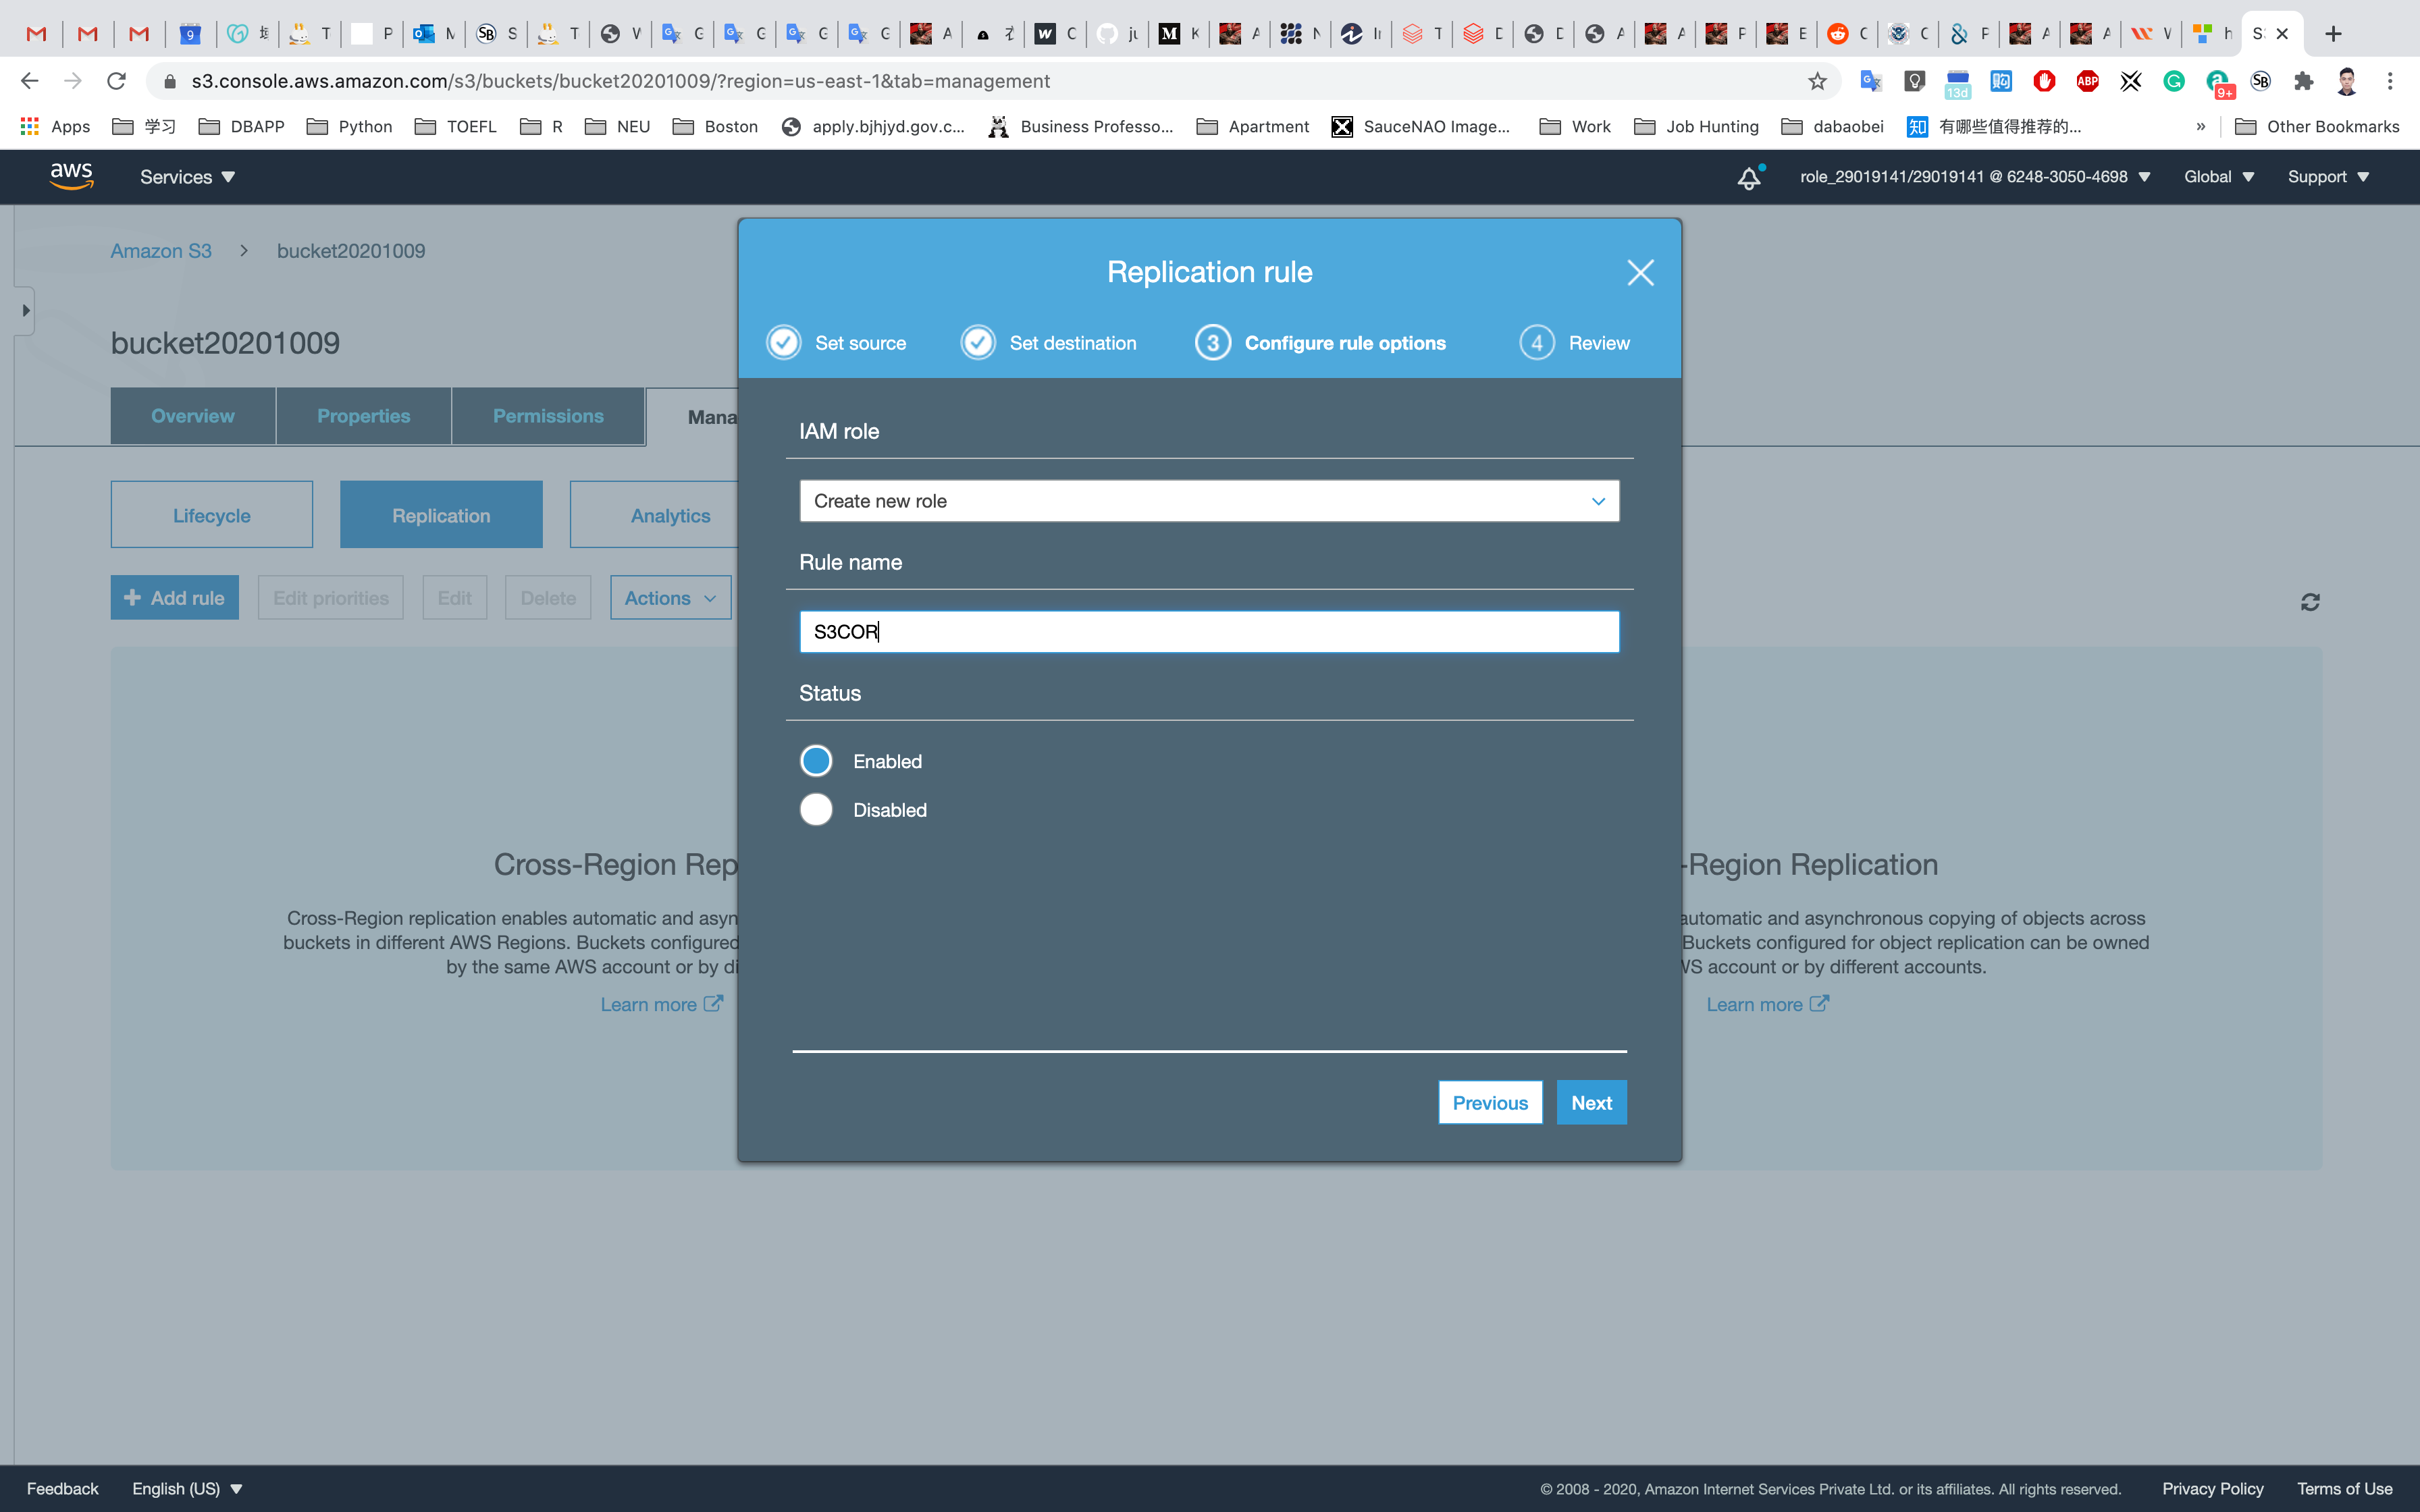
Task: Click the Set source step checkmark icon
Action: click(x=784, y=343)
